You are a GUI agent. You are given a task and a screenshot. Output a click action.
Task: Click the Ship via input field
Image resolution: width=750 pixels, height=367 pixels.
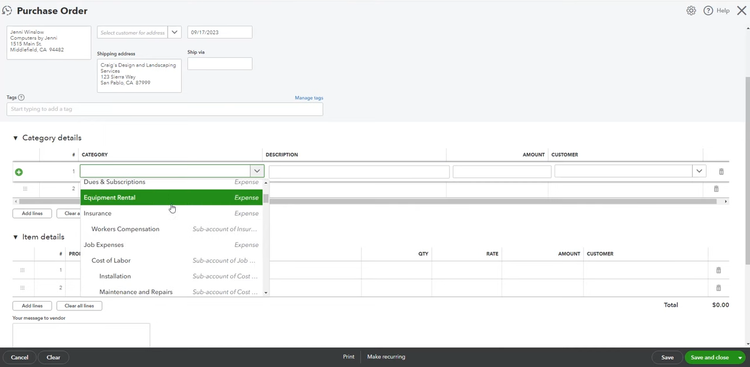(x=220, y=64)
